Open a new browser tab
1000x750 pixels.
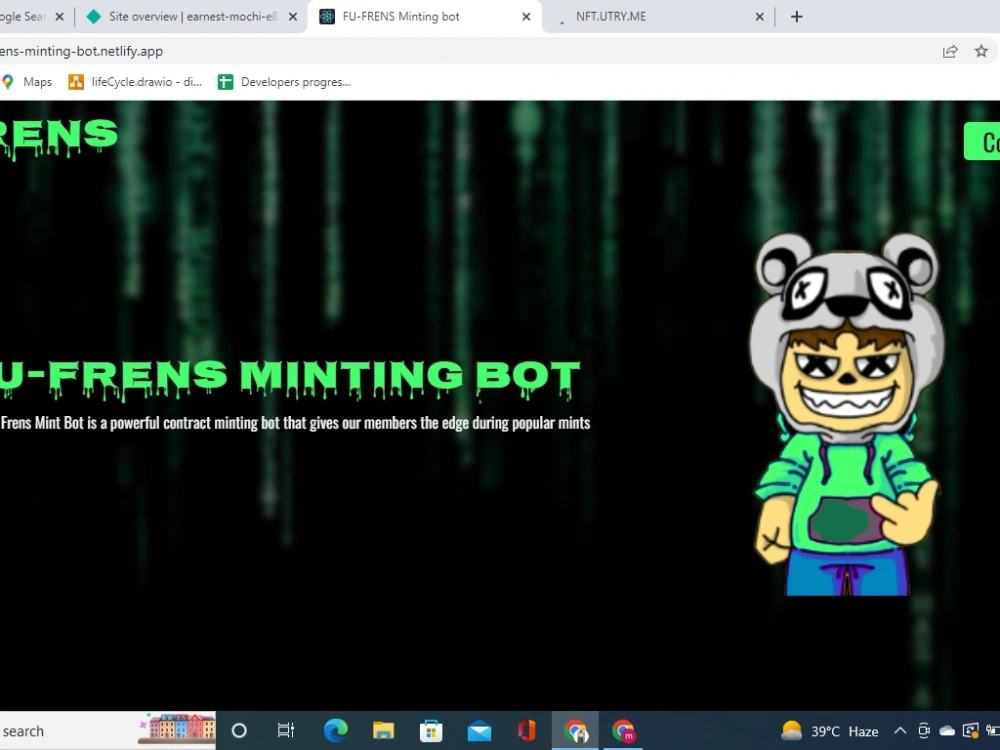(797, 17)
